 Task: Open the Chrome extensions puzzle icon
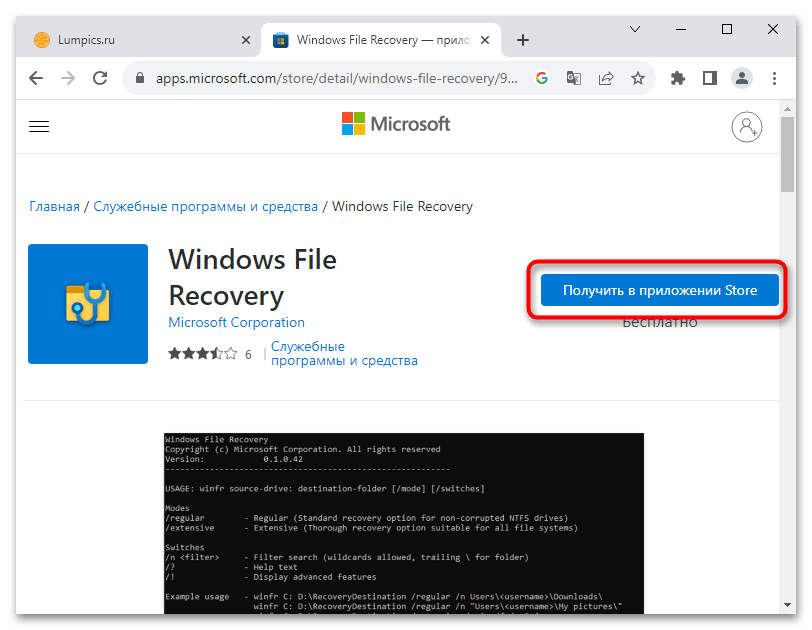click(x=678, y=77)
